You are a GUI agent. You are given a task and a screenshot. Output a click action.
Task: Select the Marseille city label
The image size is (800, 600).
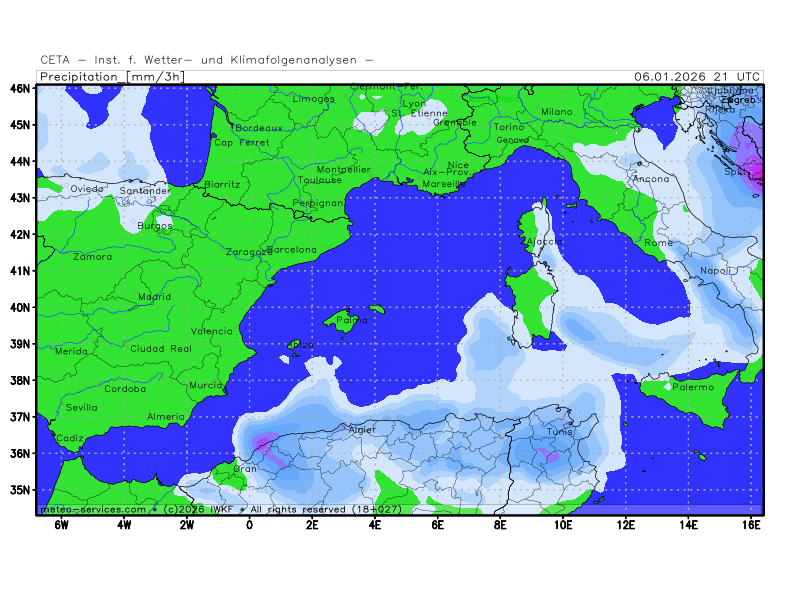pos(444,185)
